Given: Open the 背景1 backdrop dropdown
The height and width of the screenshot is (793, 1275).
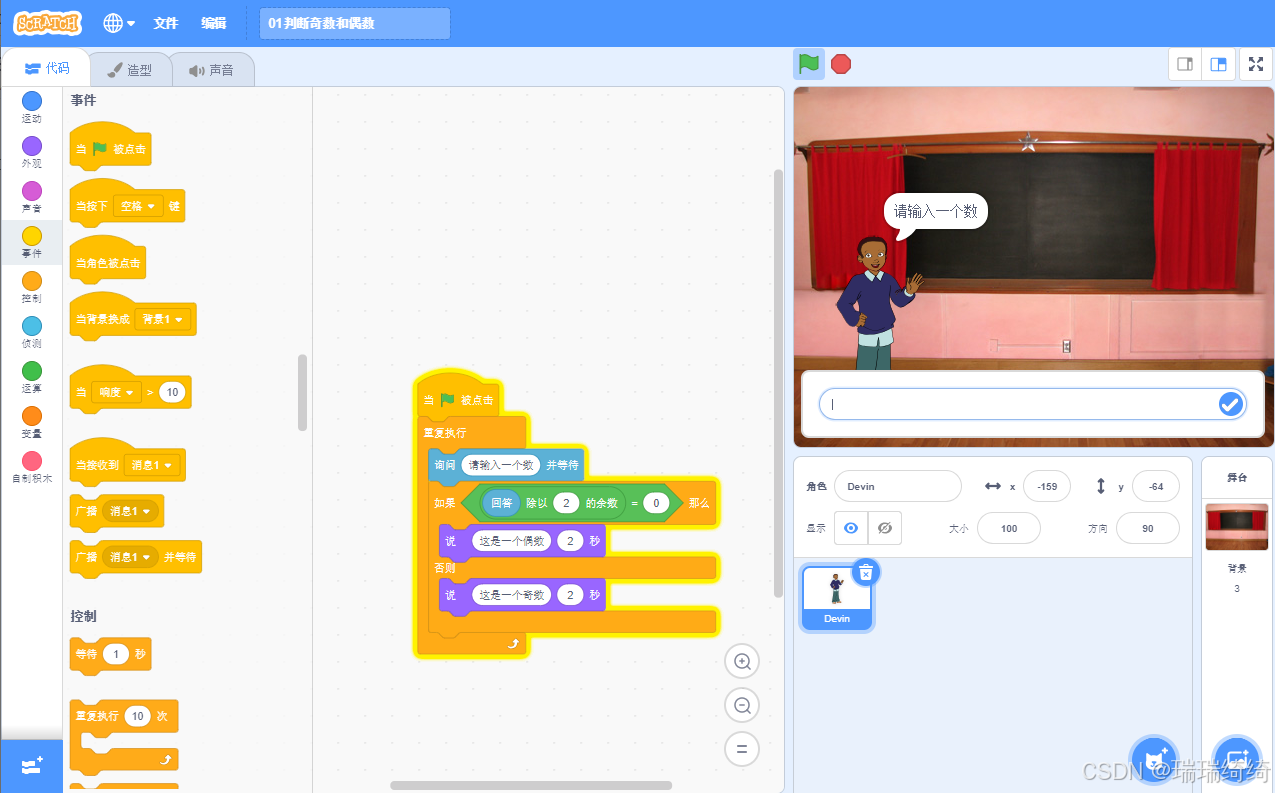Looking at the screenshot, I should (162, 319).
